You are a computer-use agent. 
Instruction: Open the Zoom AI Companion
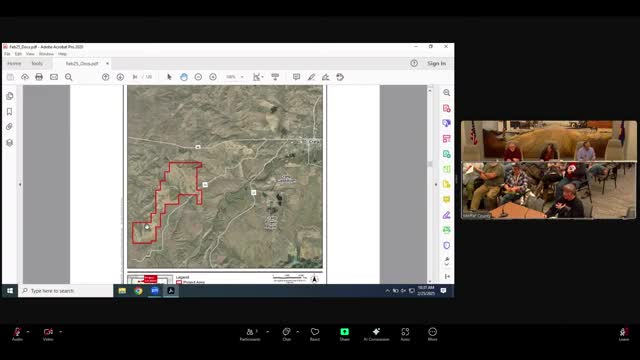click(376, 333)
